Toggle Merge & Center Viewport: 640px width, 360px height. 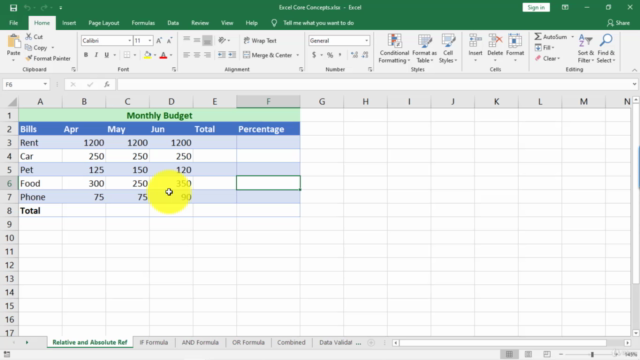(x=268, y=55)
